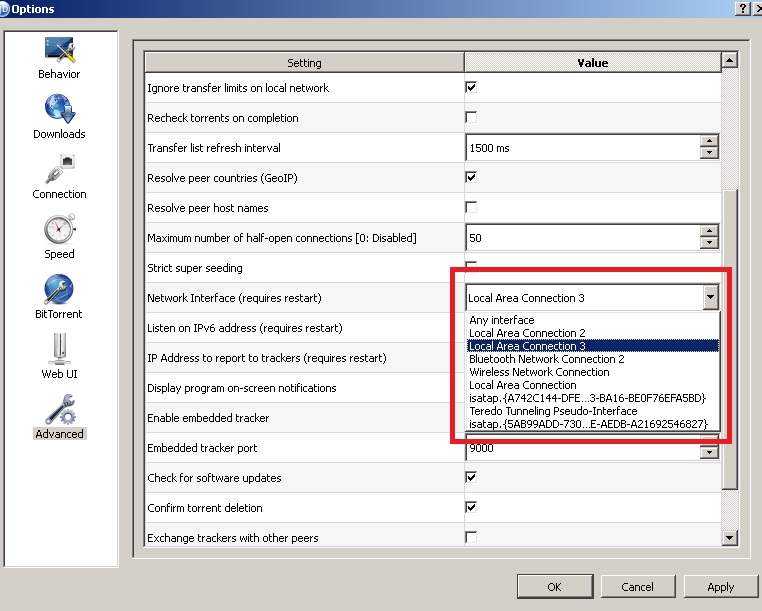Click the help question mark button
This screenshot has height=611, width=762.
pyautogui.click(x=743, y=8)
